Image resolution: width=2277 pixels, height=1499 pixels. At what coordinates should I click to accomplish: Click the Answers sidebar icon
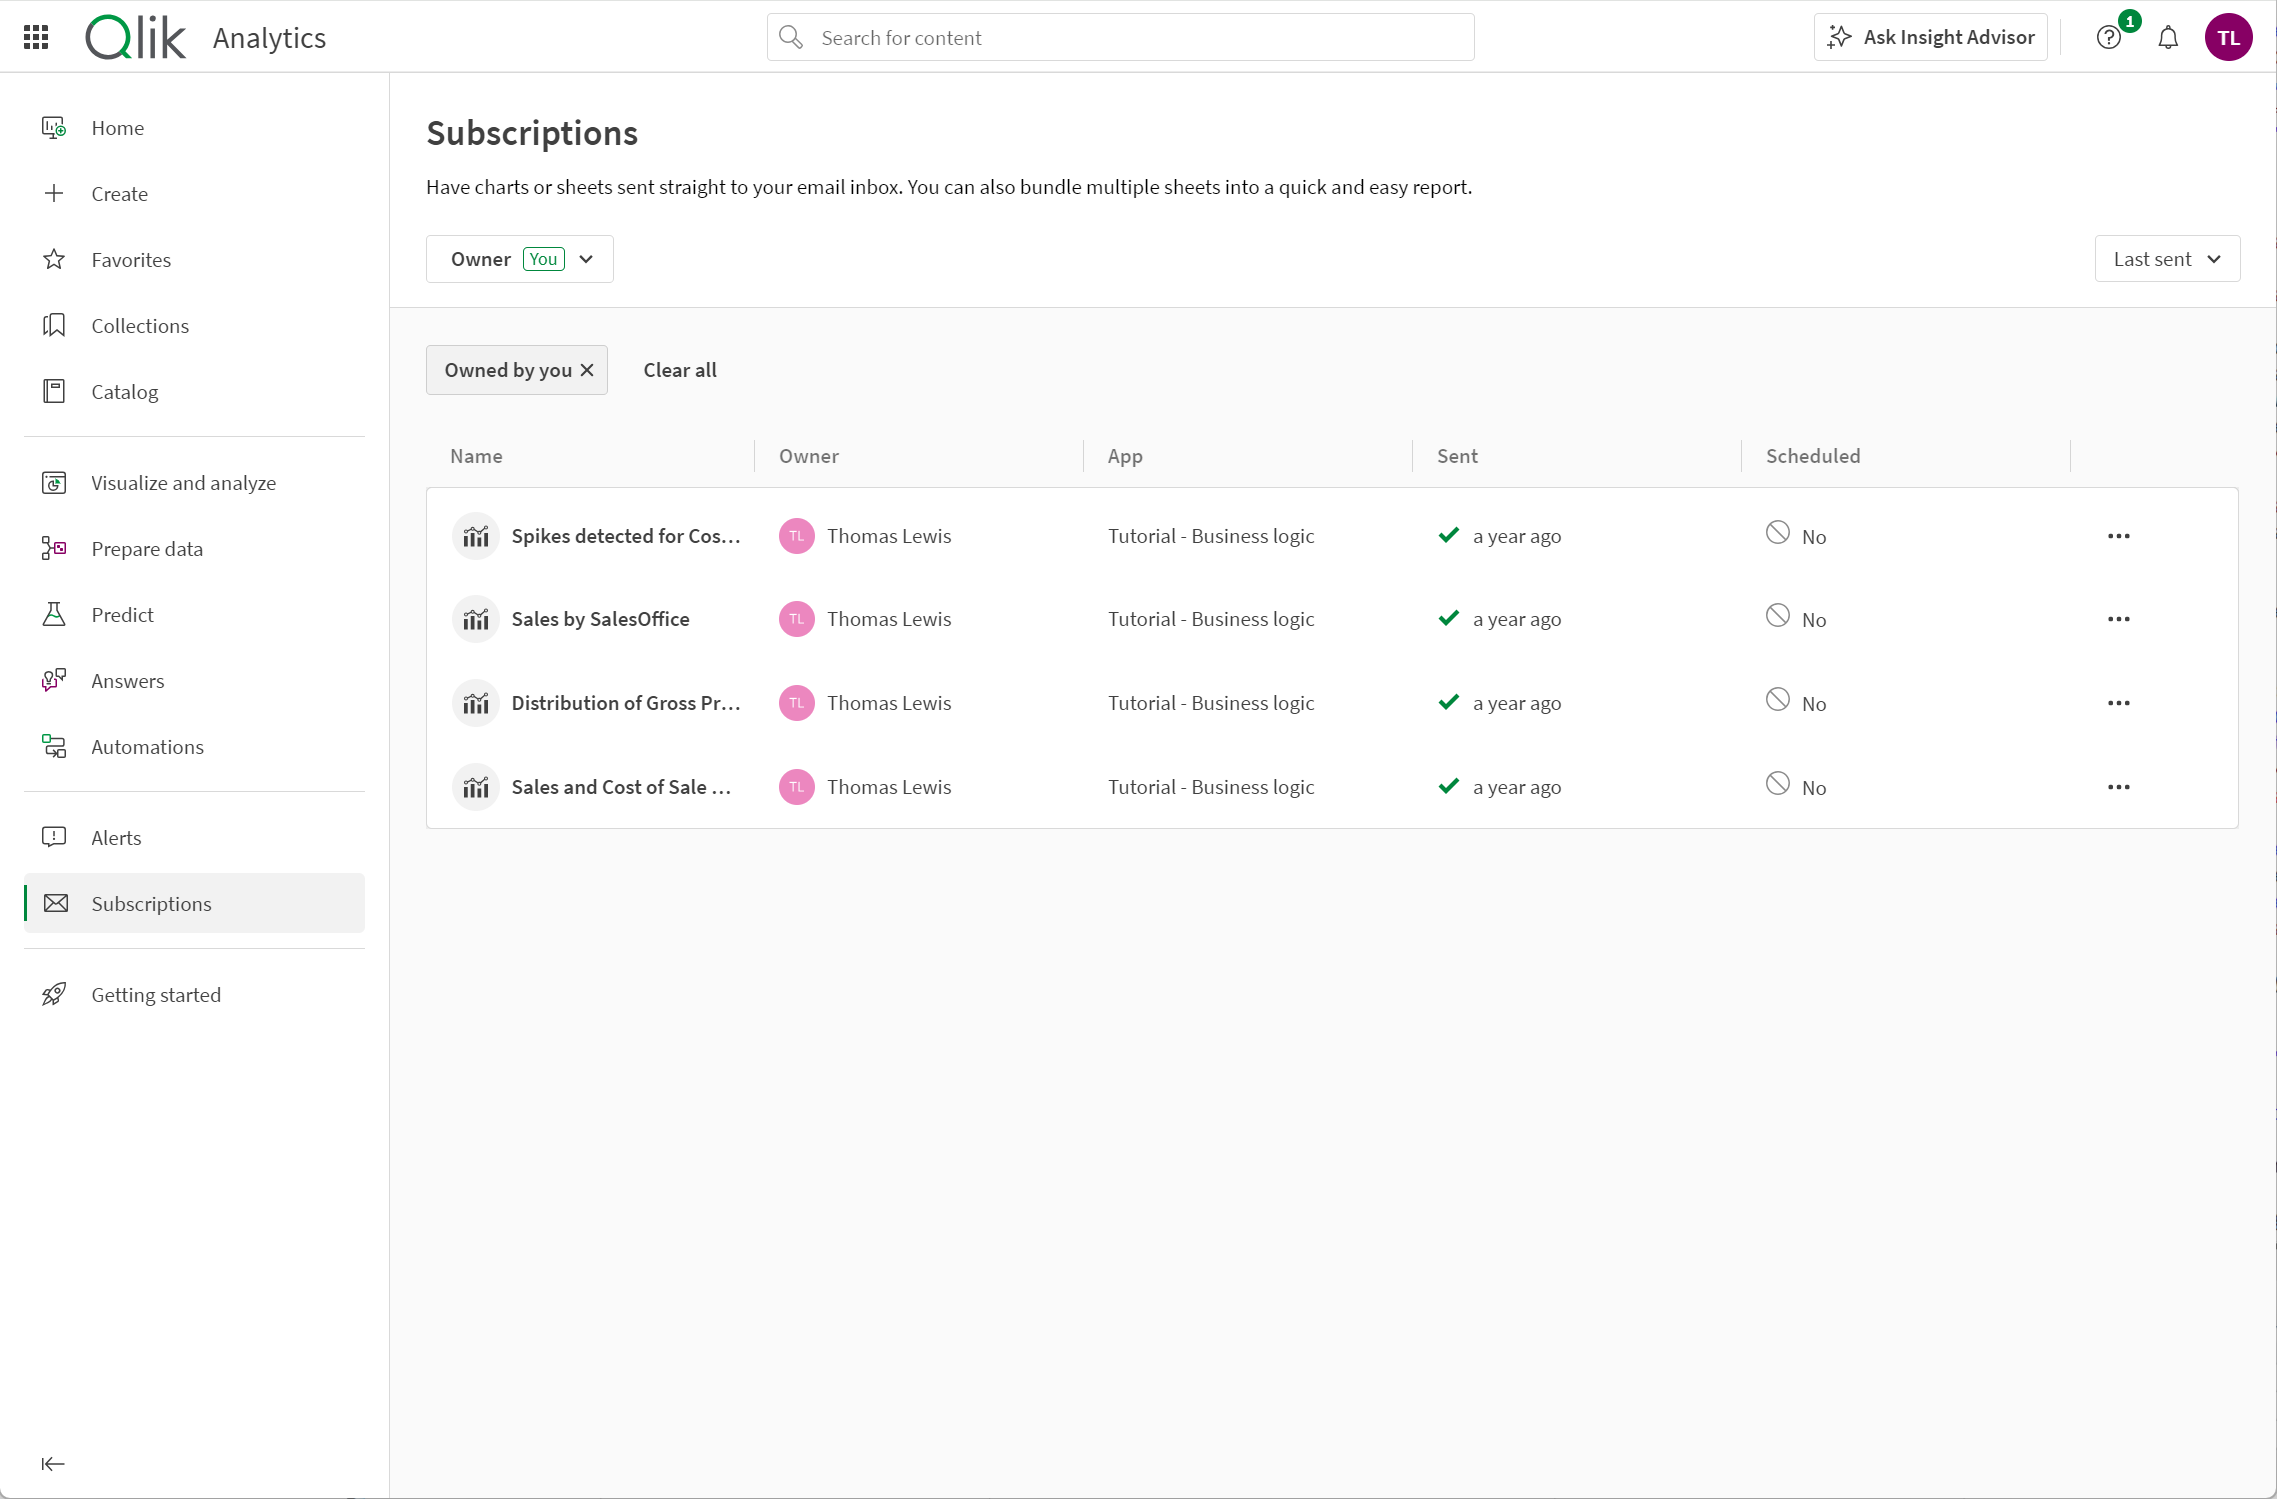[x=57, y=679]
